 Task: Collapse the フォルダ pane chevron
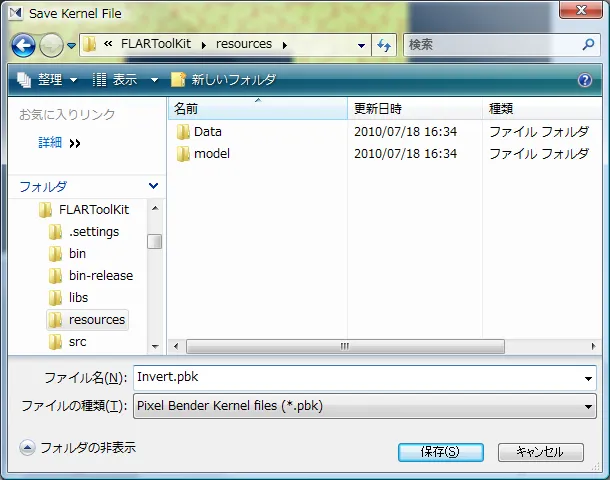pos(154,186)
